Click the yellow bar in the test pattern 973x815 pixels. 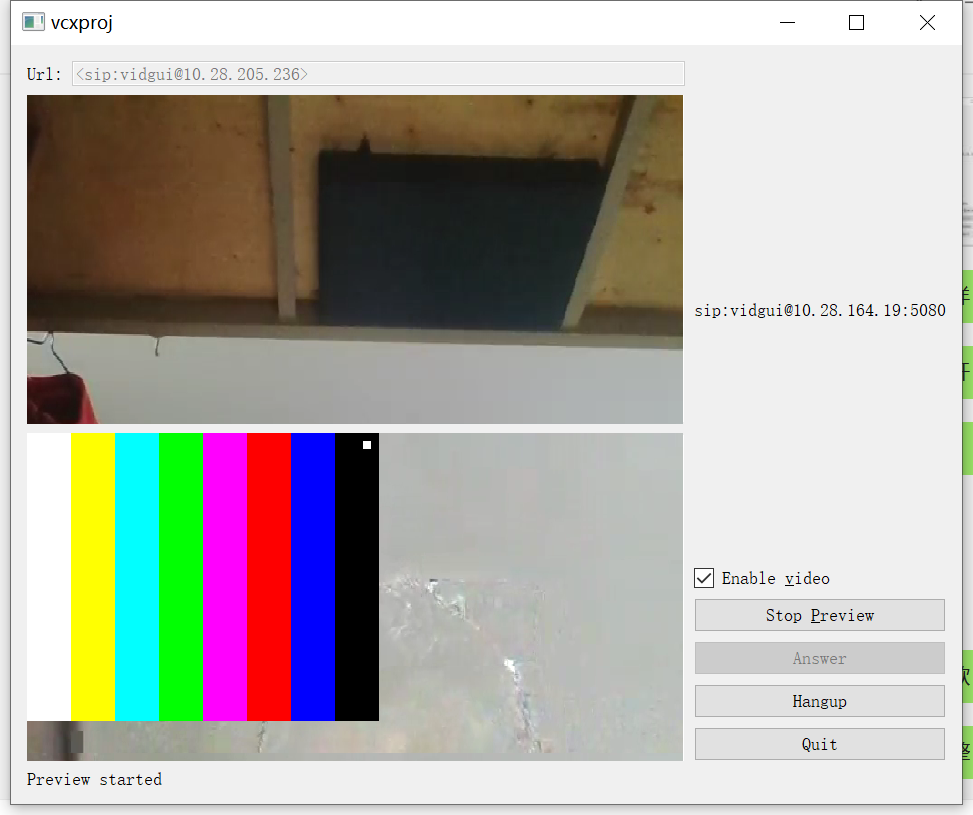[93, 577]
